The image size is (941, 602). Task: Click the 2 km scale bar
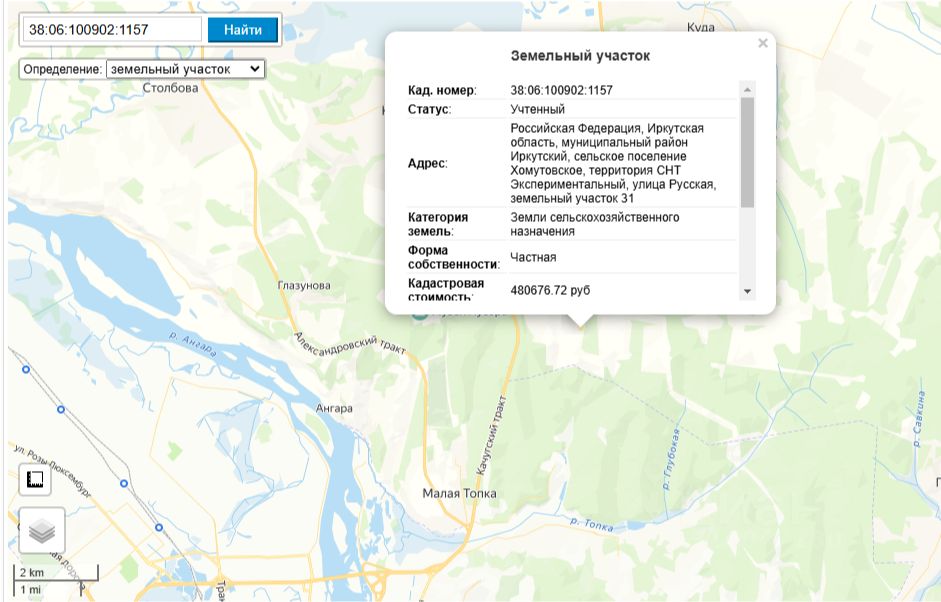55,573
